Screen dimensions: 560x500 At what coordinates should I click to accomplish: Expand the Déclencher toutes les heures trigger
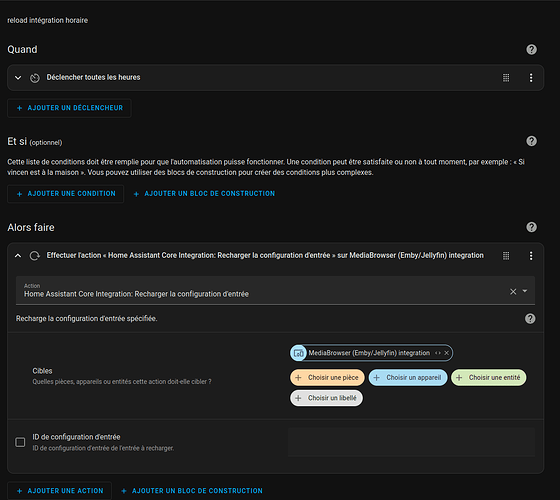(18, 78)
